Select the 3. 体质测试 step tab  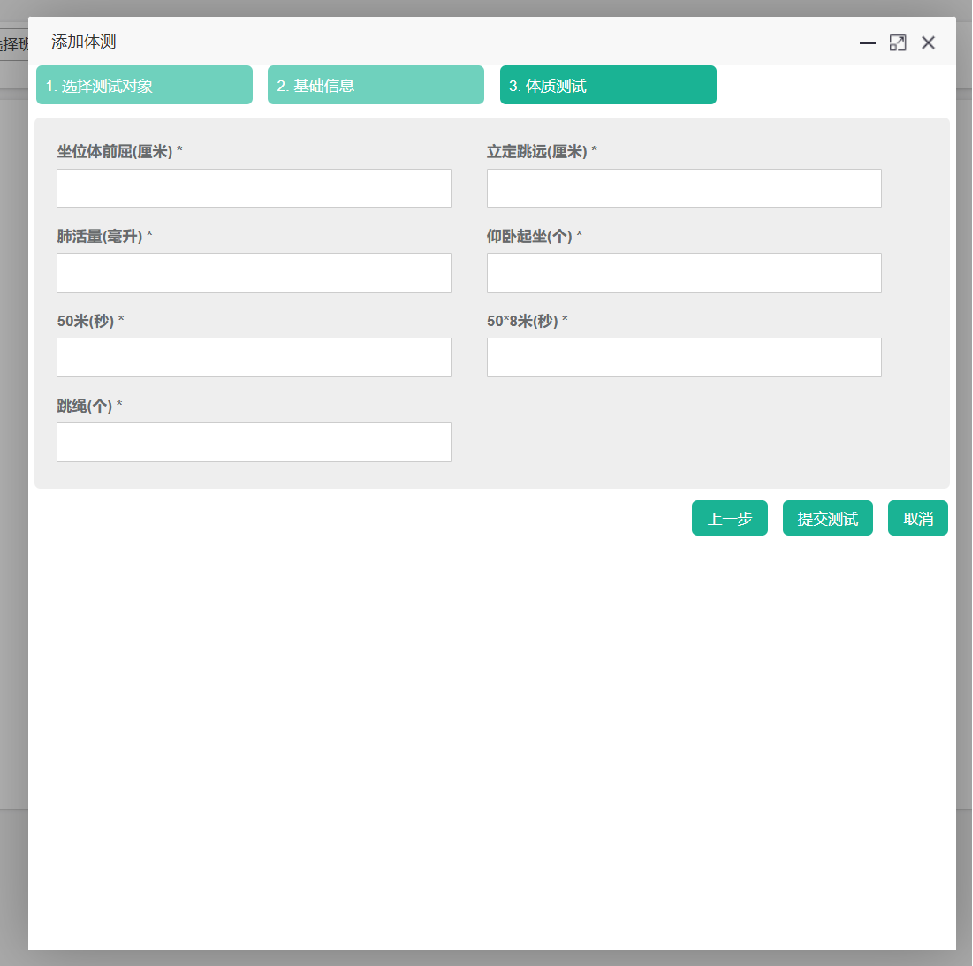608,85
